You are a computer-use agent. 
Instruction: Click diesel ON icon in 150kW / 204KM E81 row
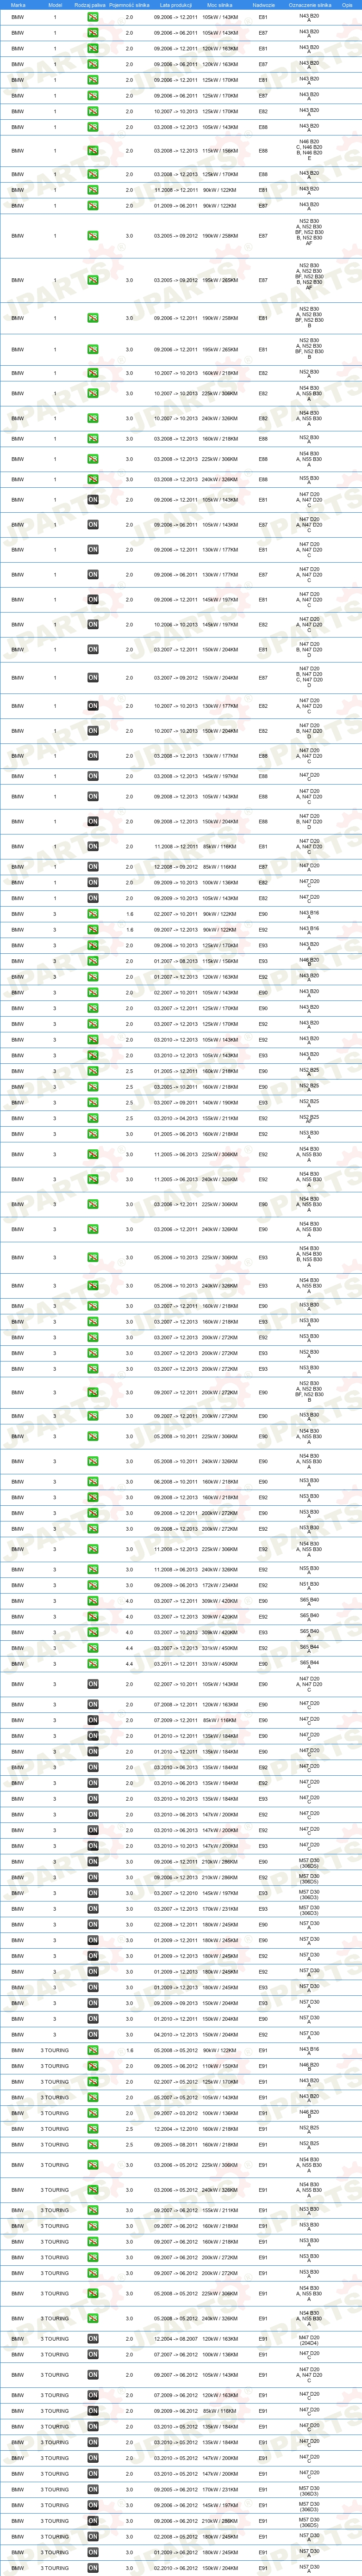click(x=92, y=650)
